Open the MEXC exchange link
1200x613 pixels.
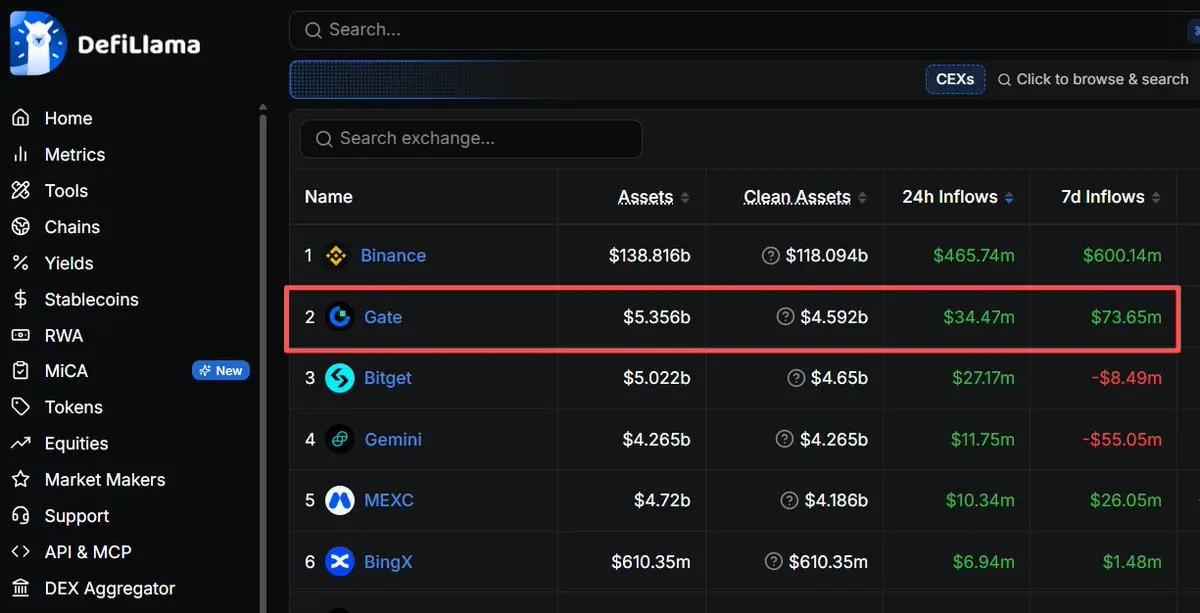[x=389, y=500]
